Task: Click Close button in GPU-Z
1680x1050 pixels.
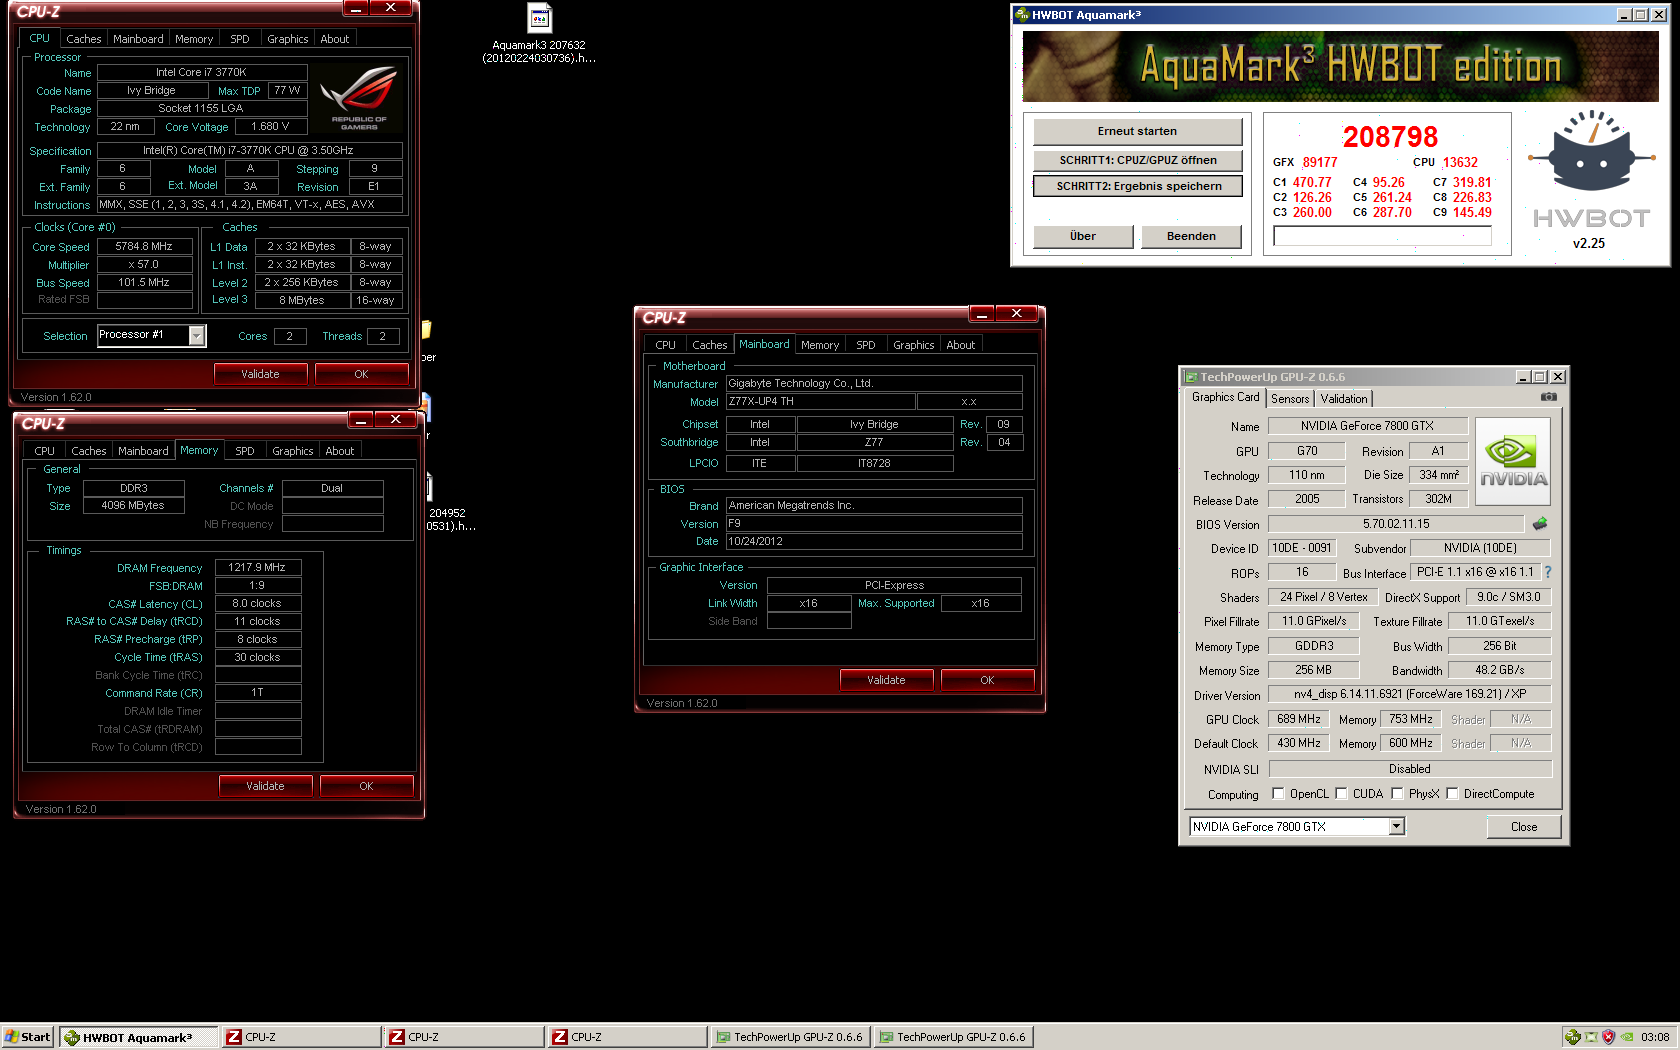Action: tap(1524, 827)
